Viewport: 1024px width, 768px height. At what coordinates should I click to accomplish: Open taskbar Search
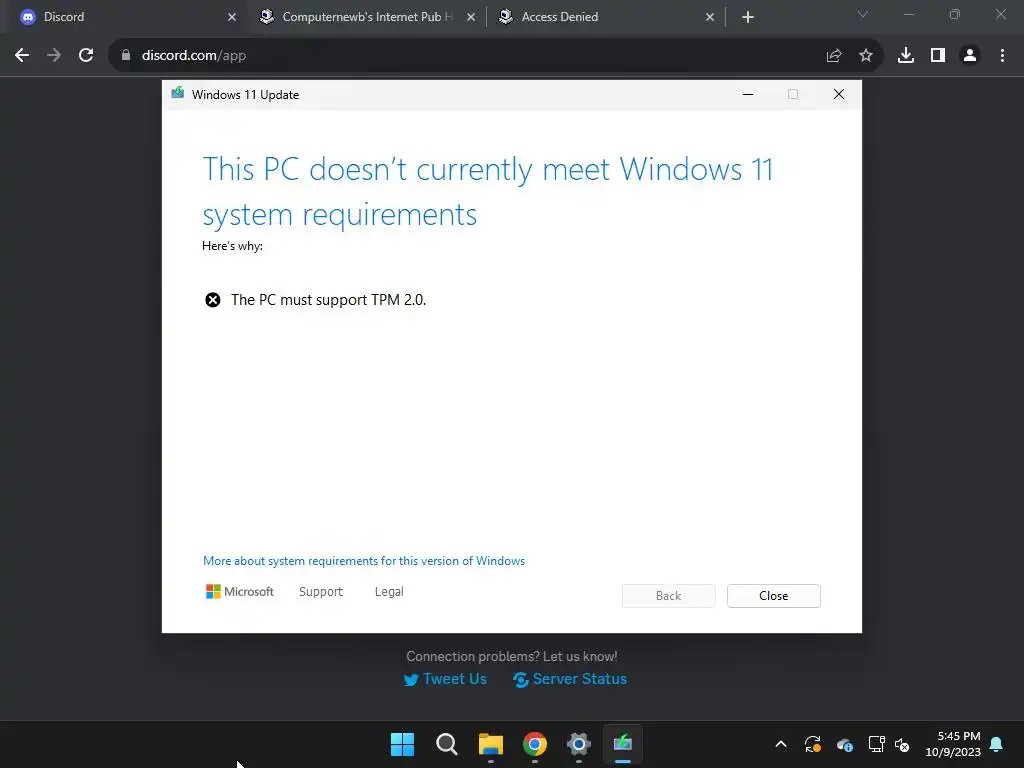(x=447, y=744)
